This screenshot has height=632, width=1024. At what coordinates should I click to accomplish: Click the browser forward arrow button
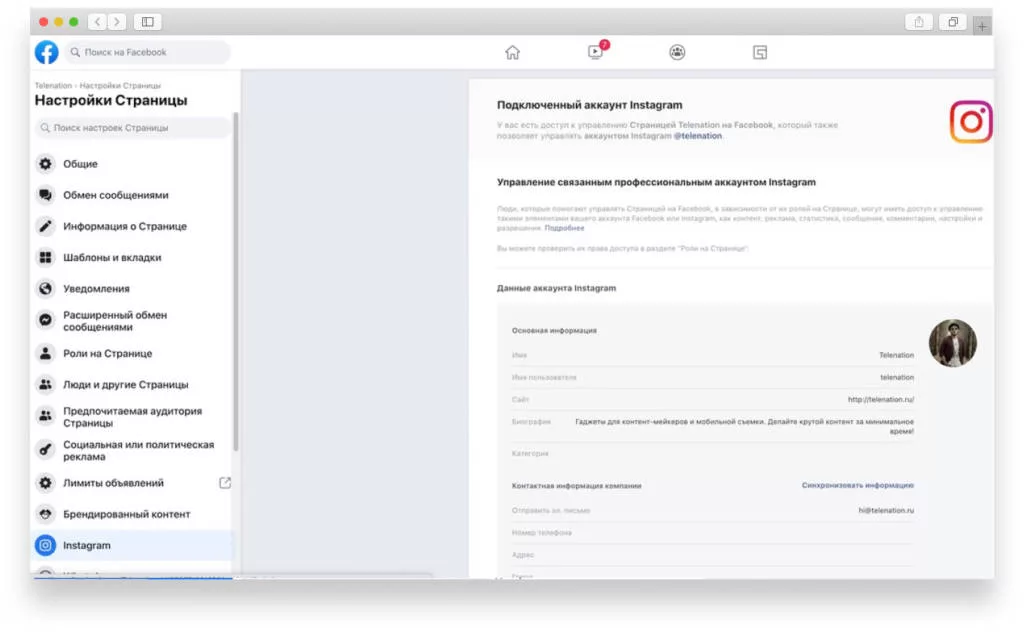(x=117, y=22)
